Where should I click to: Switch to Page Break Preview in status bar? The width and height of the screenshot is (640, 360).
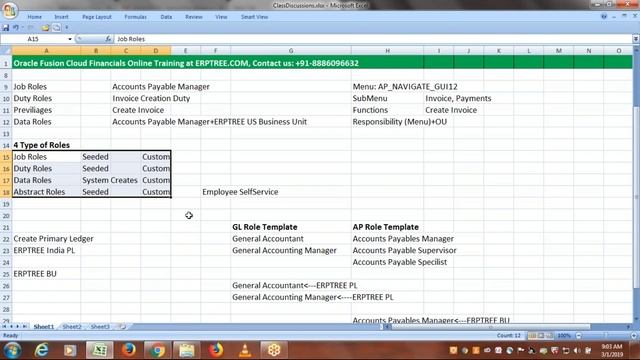coord(549,336)
